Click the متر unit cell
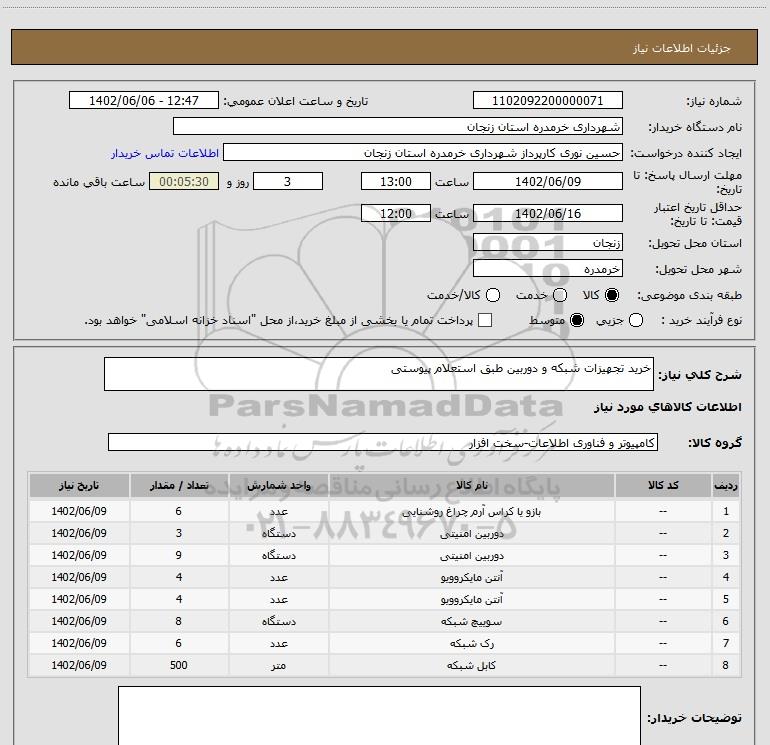770x745 pixels. (278, 665)
